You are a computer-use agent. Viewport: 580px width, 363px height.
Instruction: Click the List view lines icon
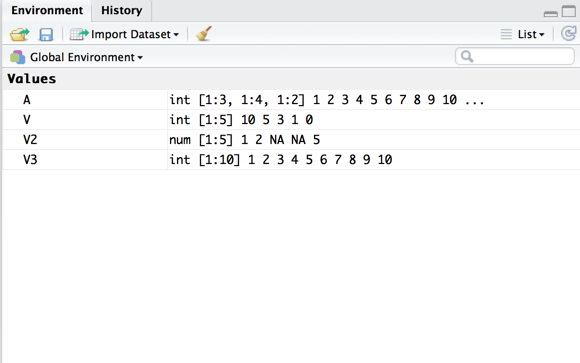pyautogui.click(x=506, y=34)
